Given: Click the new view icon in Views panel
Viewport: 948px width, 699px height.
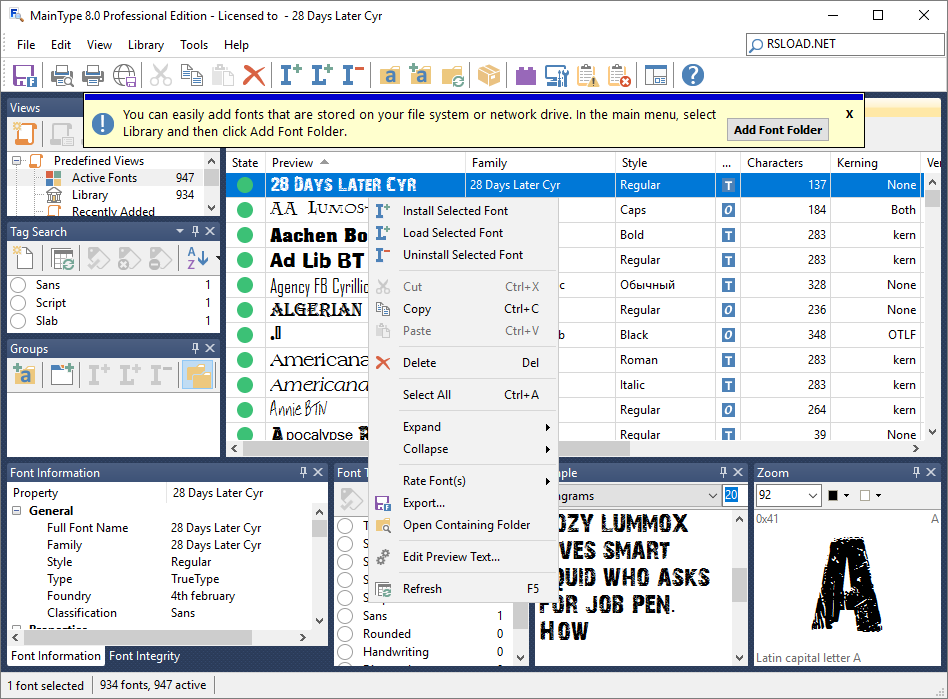Looking at the screenshot, I should pyautogui.click(x=25, y=134).
